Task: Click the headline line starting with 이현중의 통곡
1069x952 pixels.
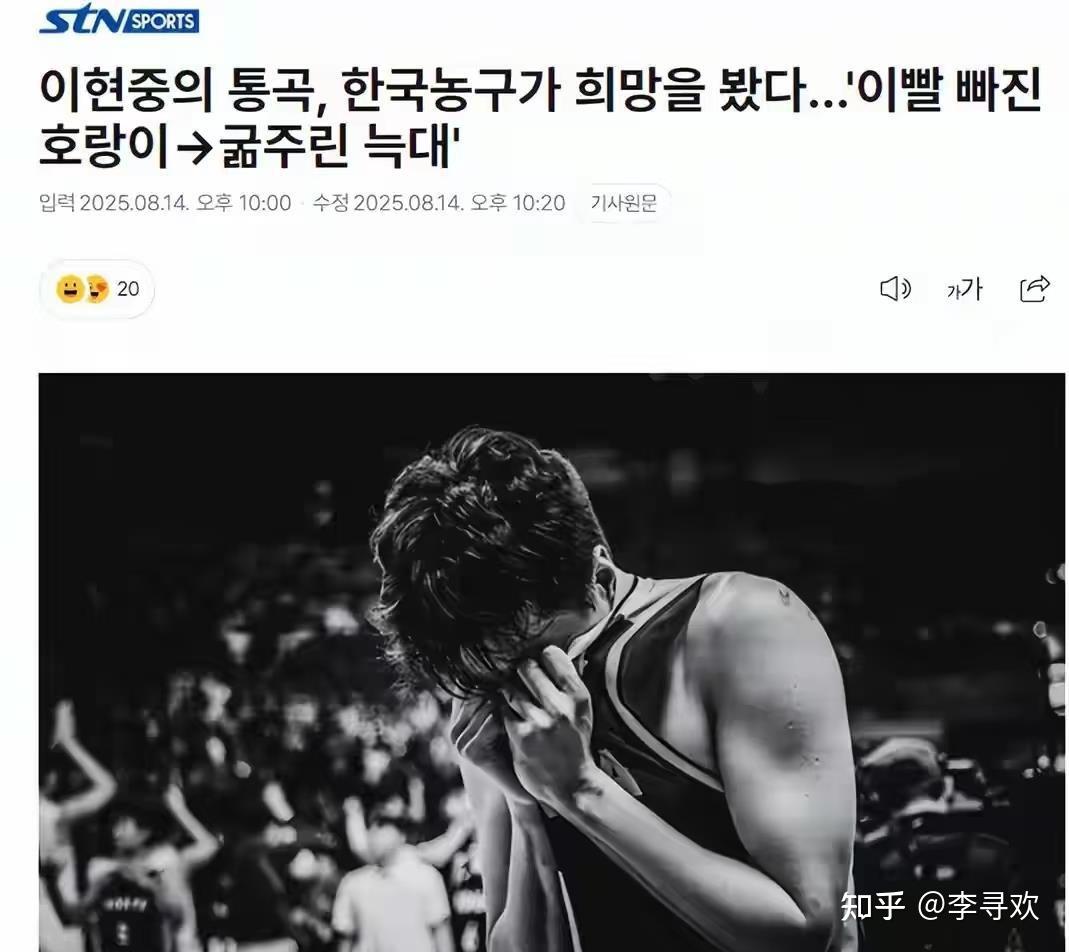Action: tap(541, 91)
